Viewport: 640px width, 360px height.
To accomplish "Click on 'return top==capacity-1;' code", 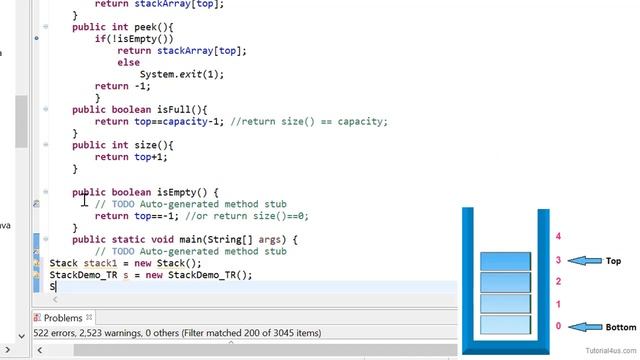I will [159, 122].
